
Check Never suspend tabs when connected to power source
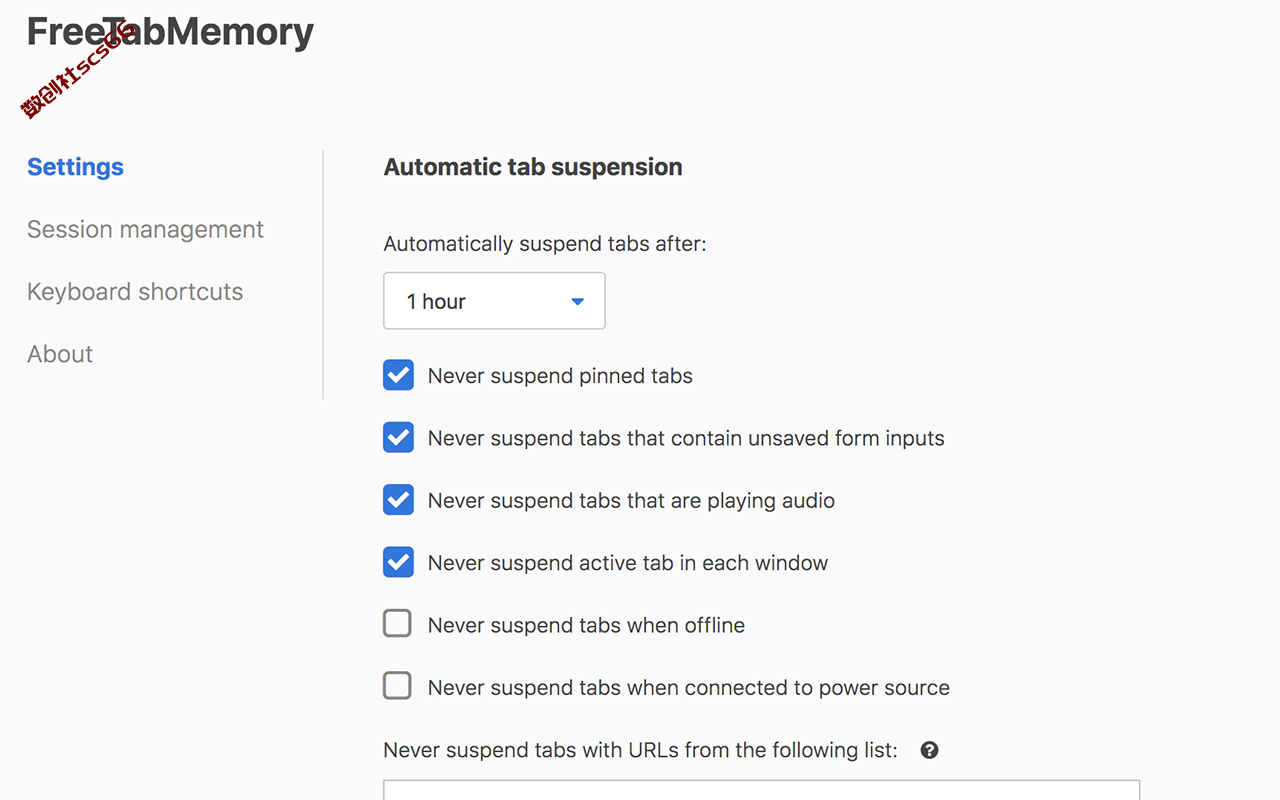pyautogui.click(x=398, y=687)
